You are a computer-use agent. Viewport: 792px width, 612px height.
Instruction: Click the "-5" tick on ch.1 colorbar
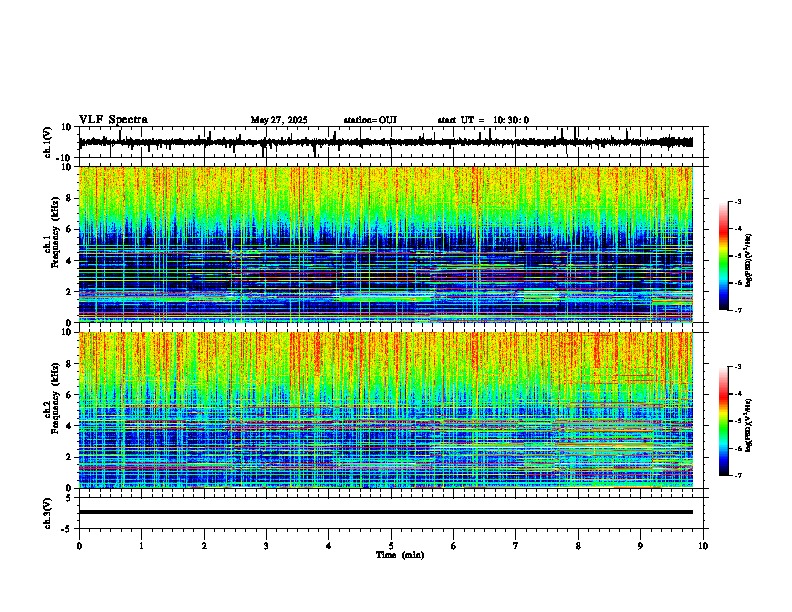coord(738,256)
